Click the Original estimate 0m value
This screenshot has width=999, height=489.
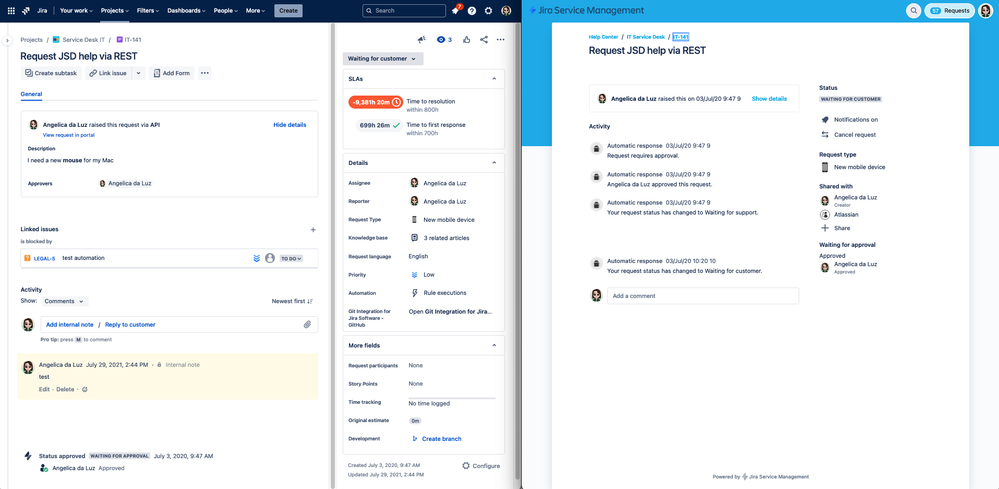(x=415, y=421)
